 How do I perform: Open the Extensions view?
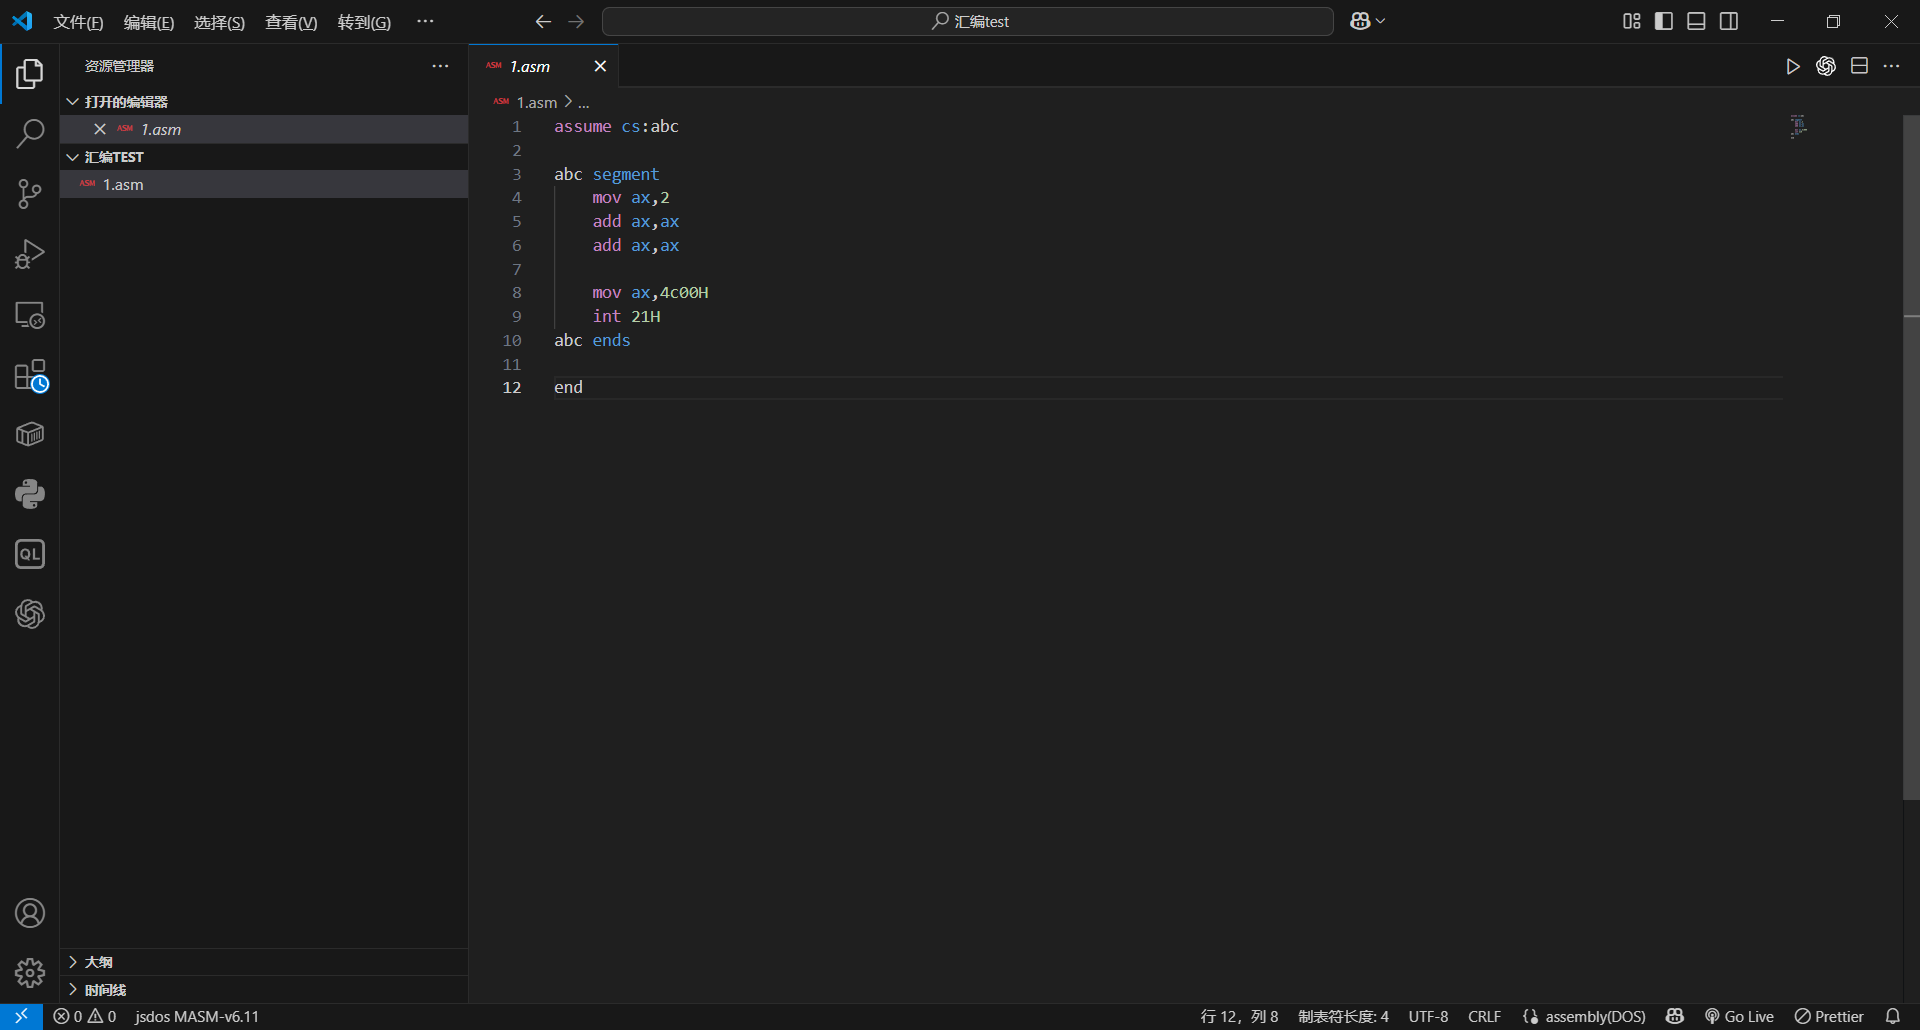coord(30,376)
